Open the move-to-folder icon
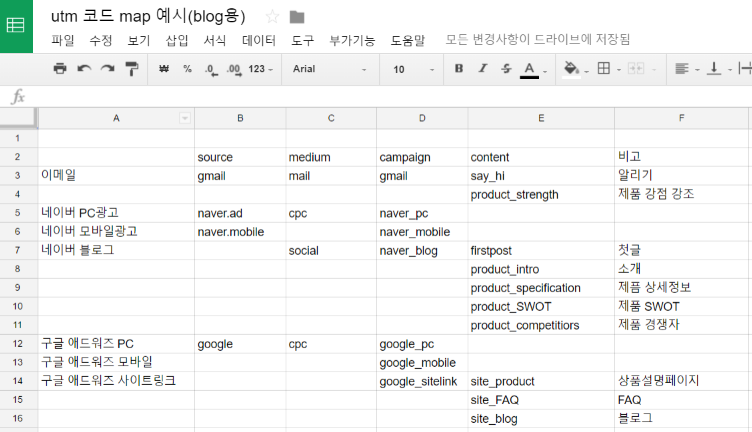 click(x=297, y=17)
